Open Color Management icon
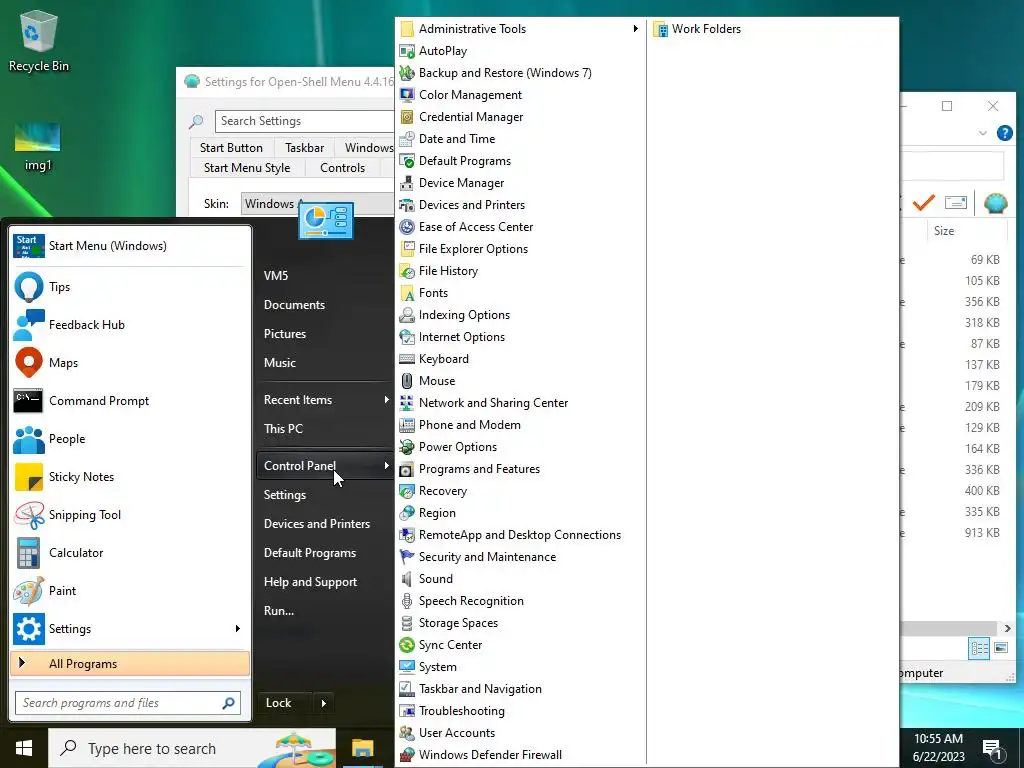Screen dimensions: 1024x768 (407, 95)
